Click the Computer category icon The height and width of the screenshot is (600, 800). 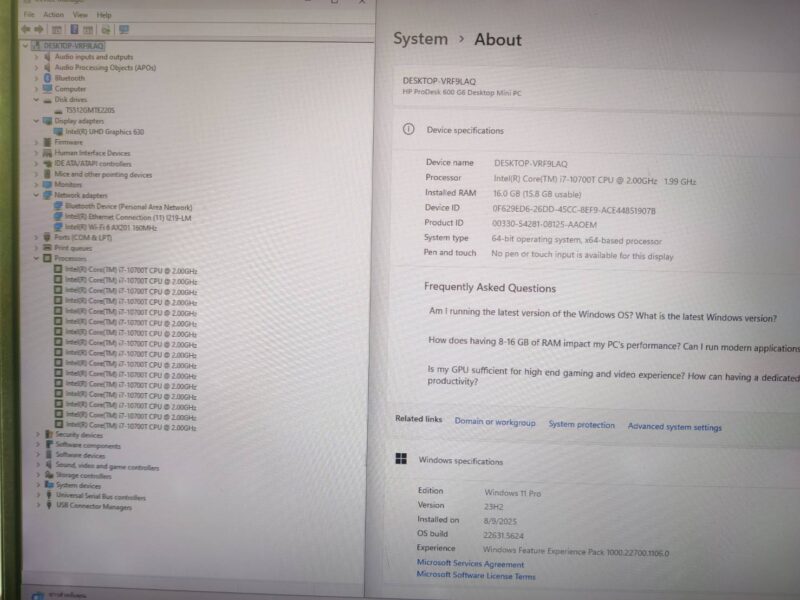[47, 88]
